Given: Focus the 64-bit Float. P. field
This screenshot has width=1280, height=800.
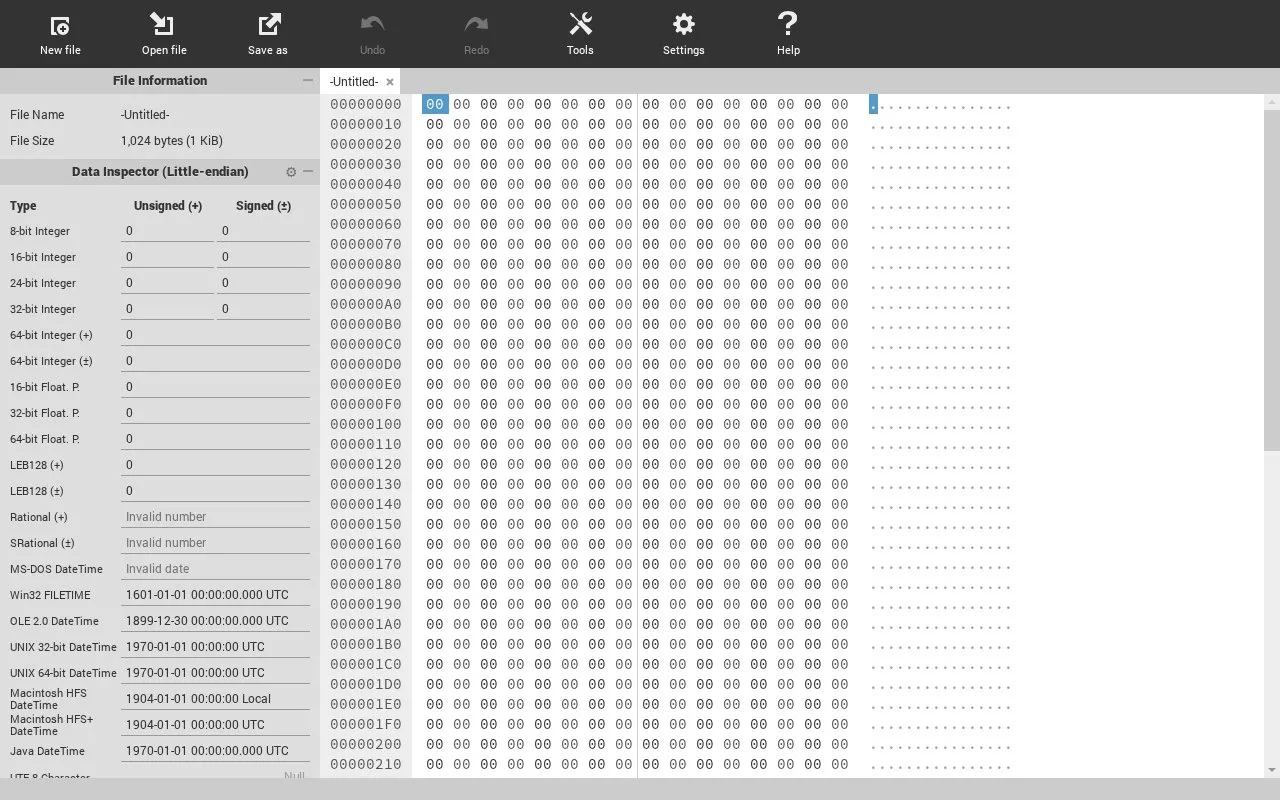Looking at the screenshot, I should 215,439.
